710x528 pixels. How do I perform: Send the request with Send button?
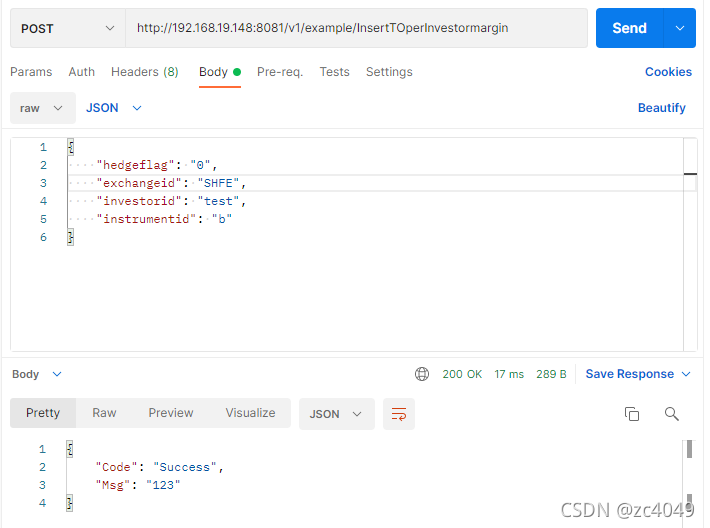pos(629,28)
